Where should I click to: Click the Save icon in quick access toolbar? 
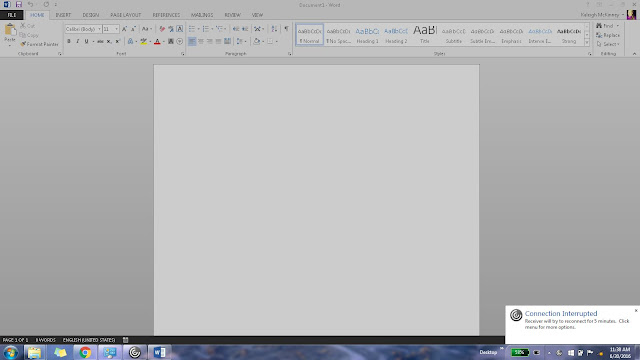coord(19,4)
